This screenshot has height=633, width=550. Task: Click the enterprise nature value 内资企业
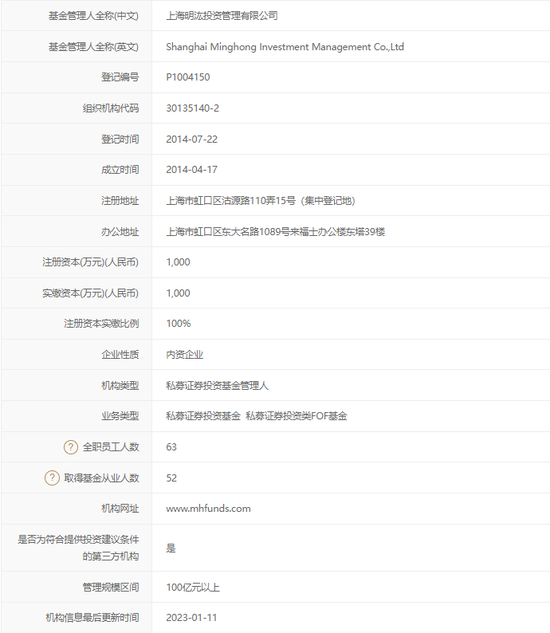click(x=184, y=354)
